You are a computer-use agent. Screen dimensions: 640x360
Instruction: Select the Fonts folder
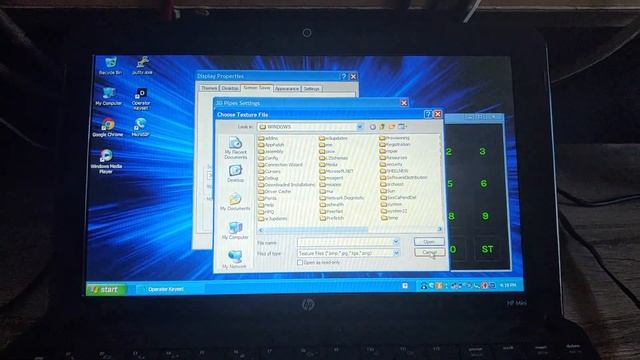pyautogui.click(x=268, y=198)
